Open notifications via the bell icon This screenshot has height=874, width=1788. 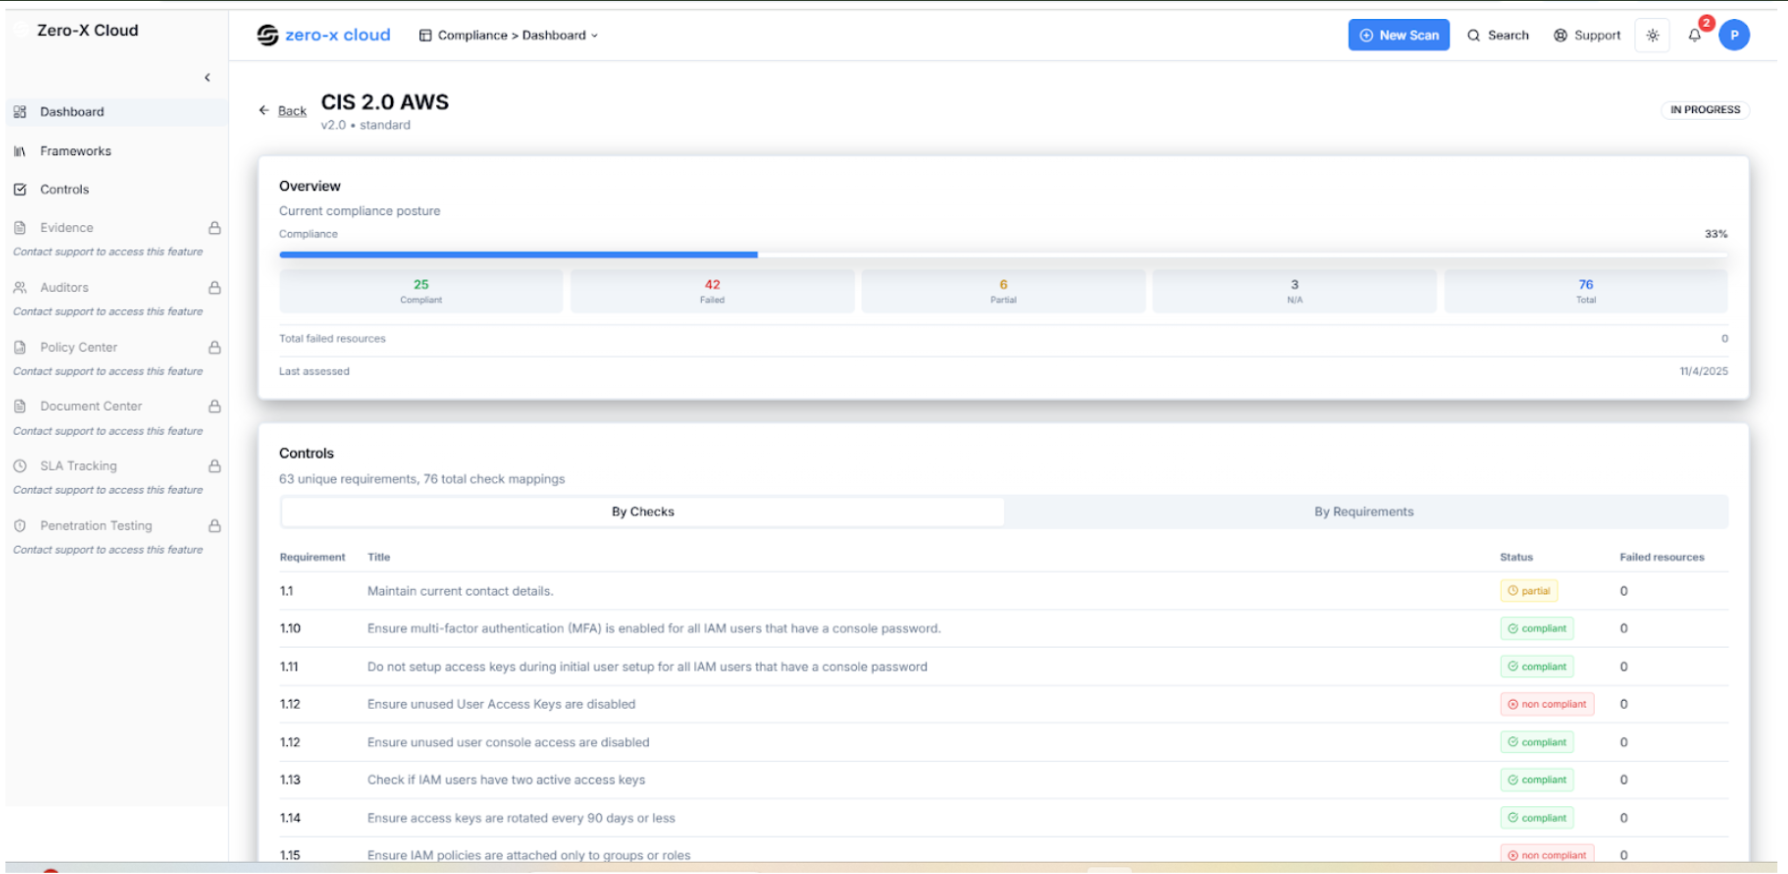(x=1695, y=35)
